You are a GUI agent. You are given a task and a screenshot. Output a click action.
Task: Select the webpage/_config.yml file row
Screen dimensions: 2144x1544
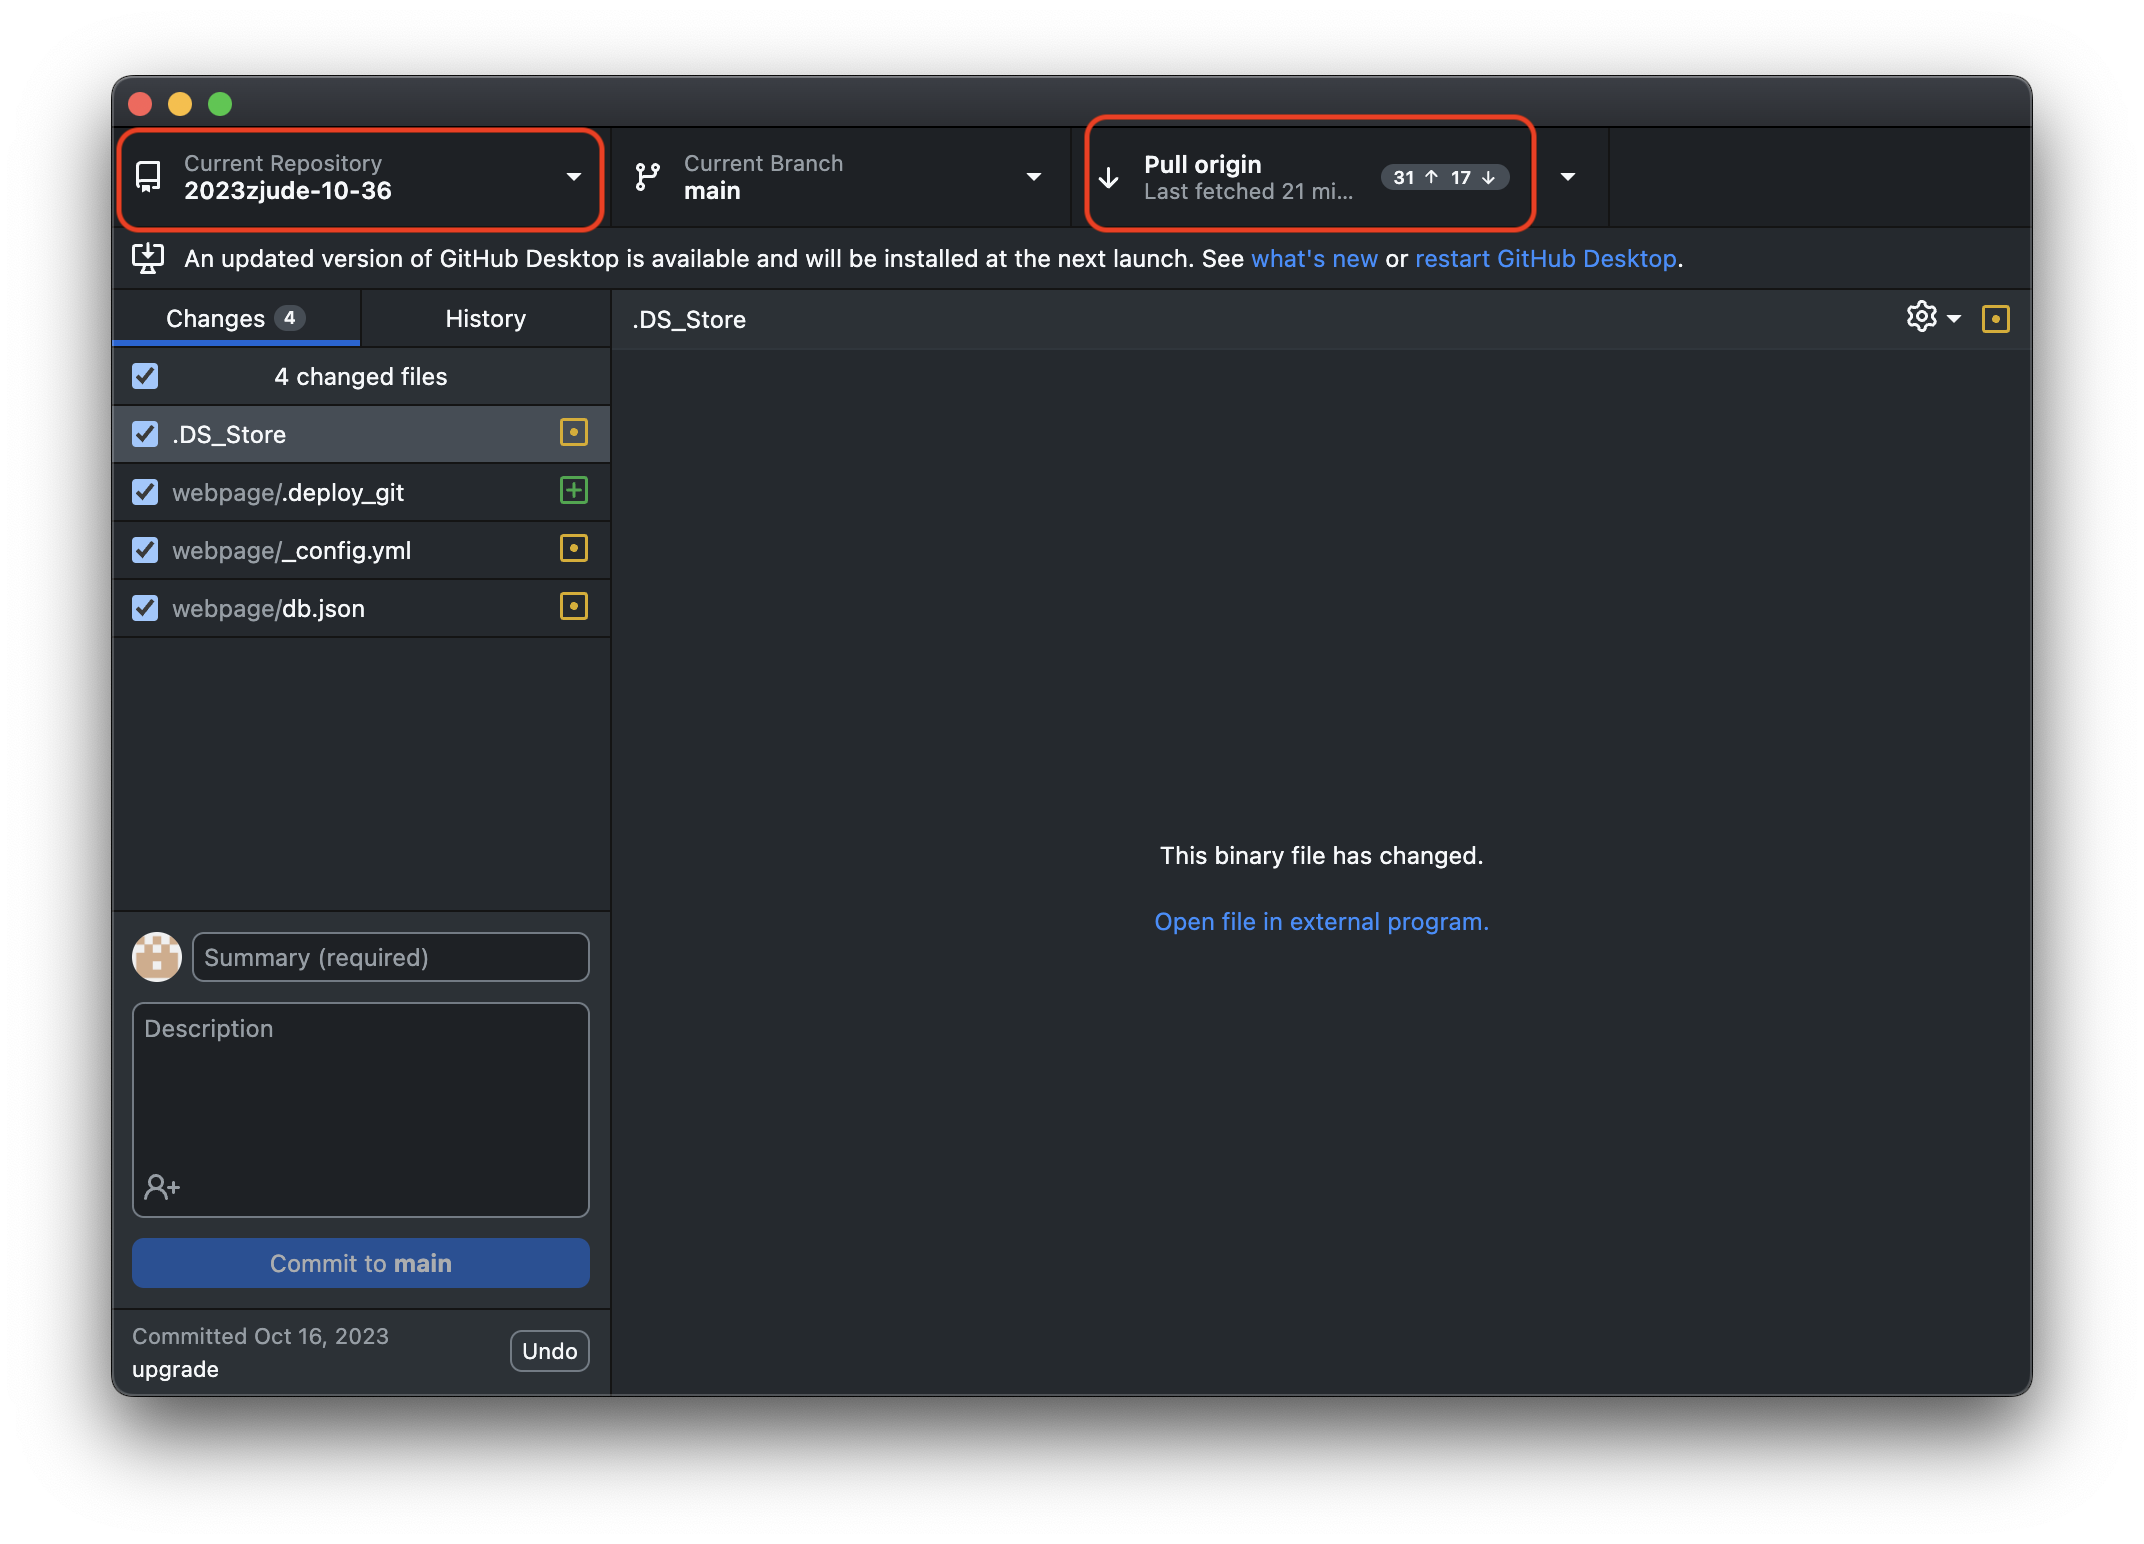(361, 550)
